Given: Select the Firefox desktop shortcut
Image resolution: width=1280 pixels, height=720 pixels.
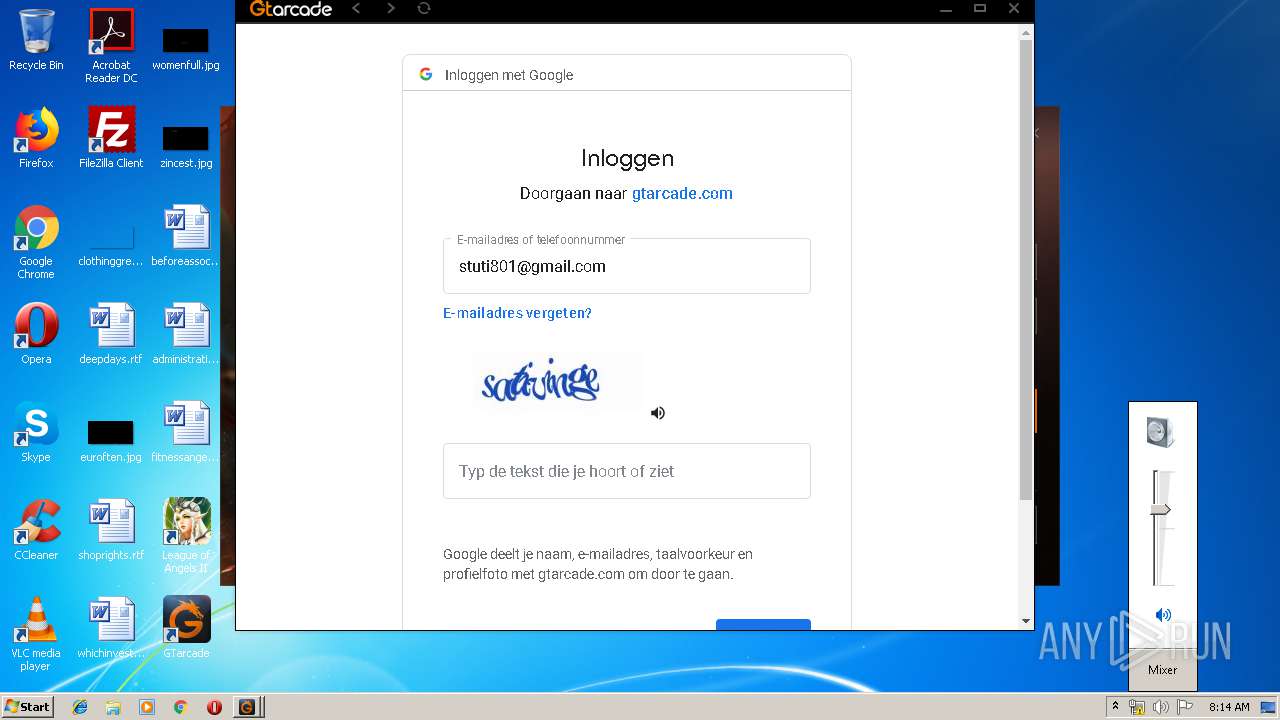Looking at the screenshot, I should pos(36,138).
